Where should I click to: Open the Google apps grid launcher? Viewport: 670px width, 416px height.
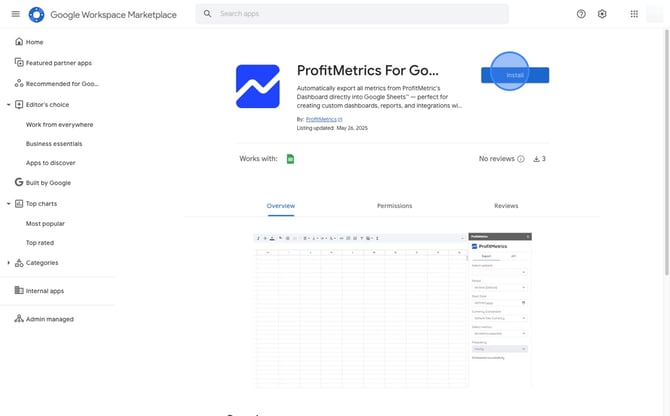point(634,14)
